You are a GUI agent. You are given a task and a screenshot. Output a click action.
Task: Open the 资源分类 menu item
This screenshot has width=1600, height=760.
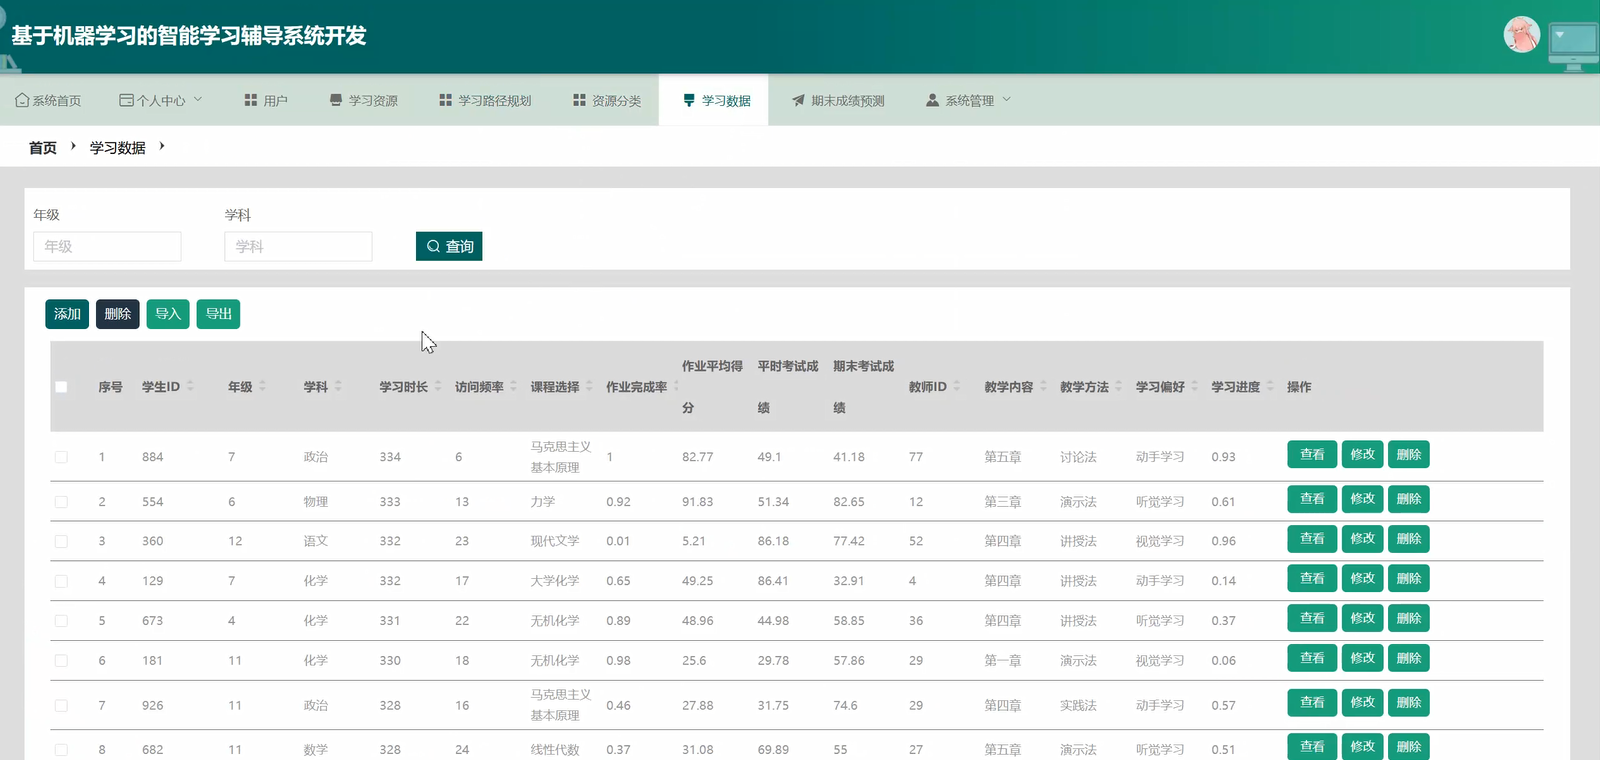[x=607, y=100]
